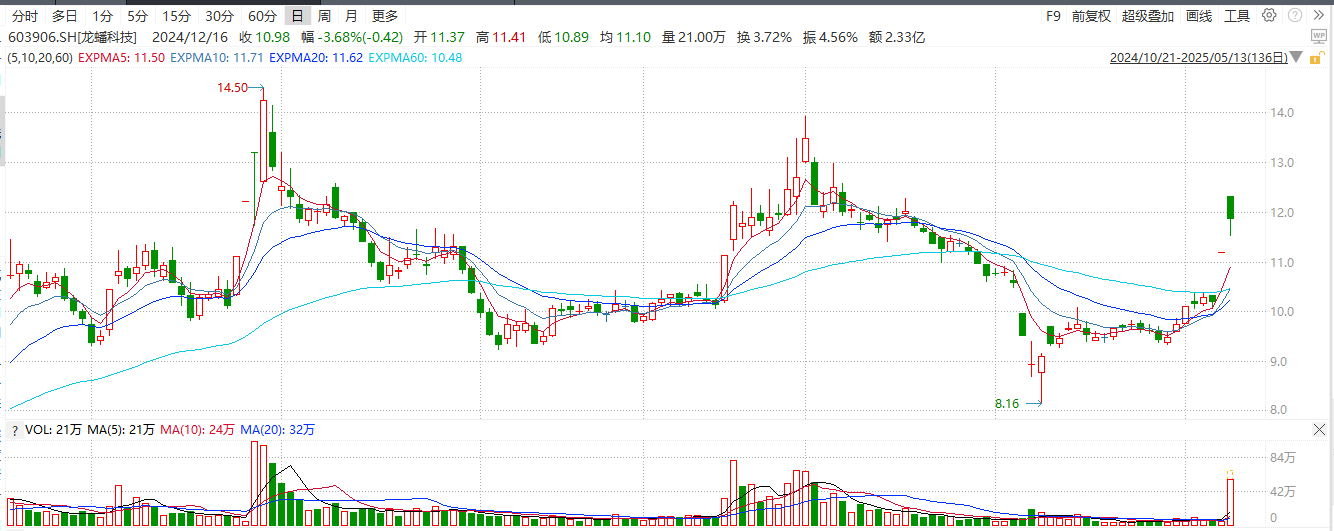The width and height of the screenshot is (1334, 531).
Task: Click the 14.0 price axis label
Action: pyautogui.click(x=1282, y=113)
